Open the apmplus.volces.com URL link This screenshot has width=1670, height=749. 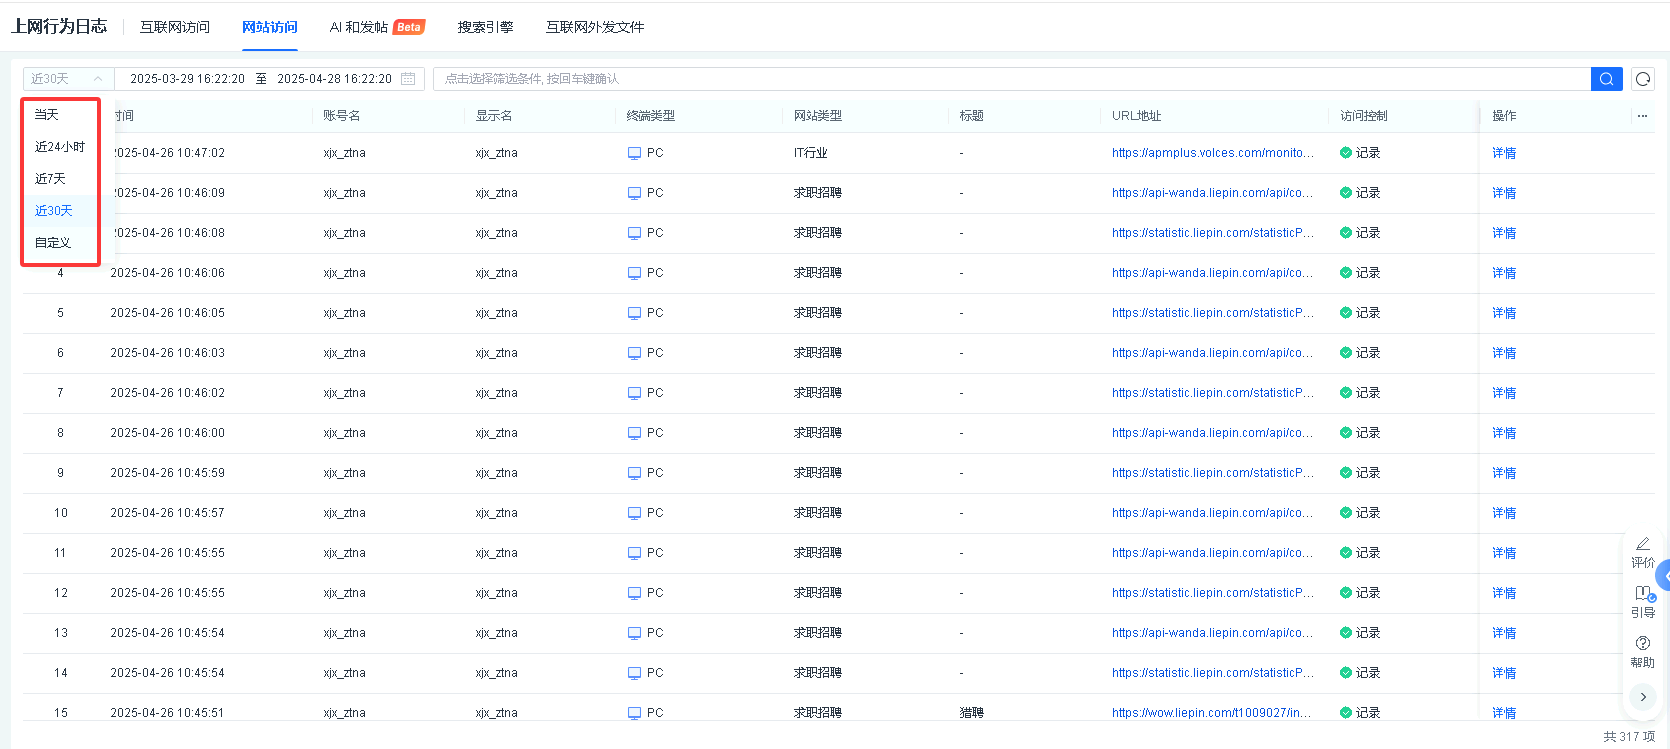1212,153
